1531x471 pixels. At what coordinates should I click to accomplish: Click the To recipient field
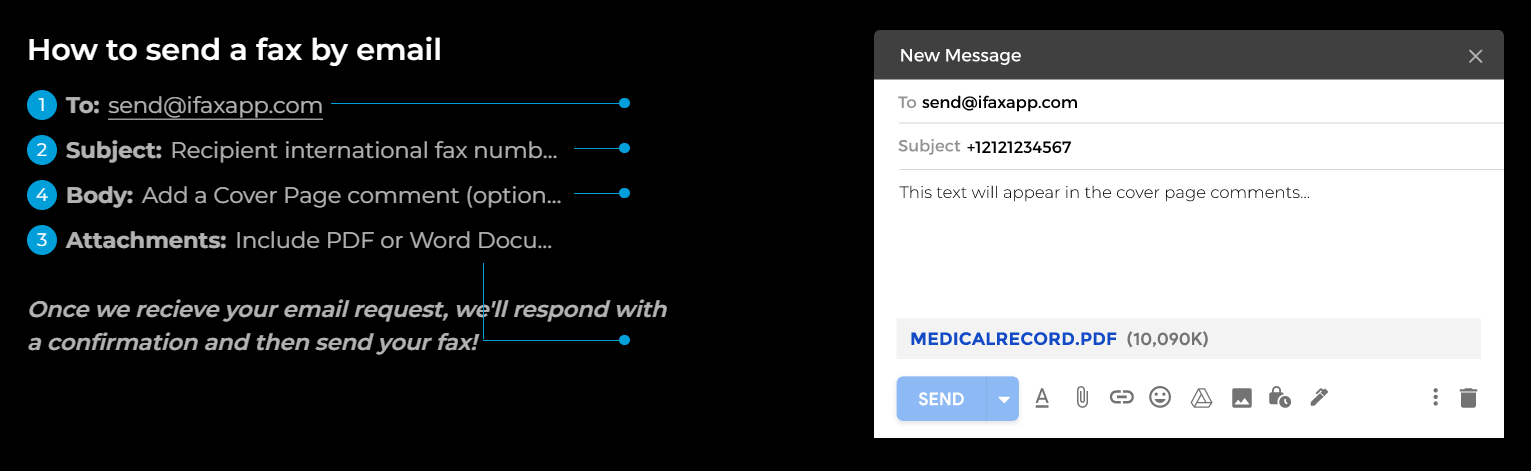(1189, 102)
